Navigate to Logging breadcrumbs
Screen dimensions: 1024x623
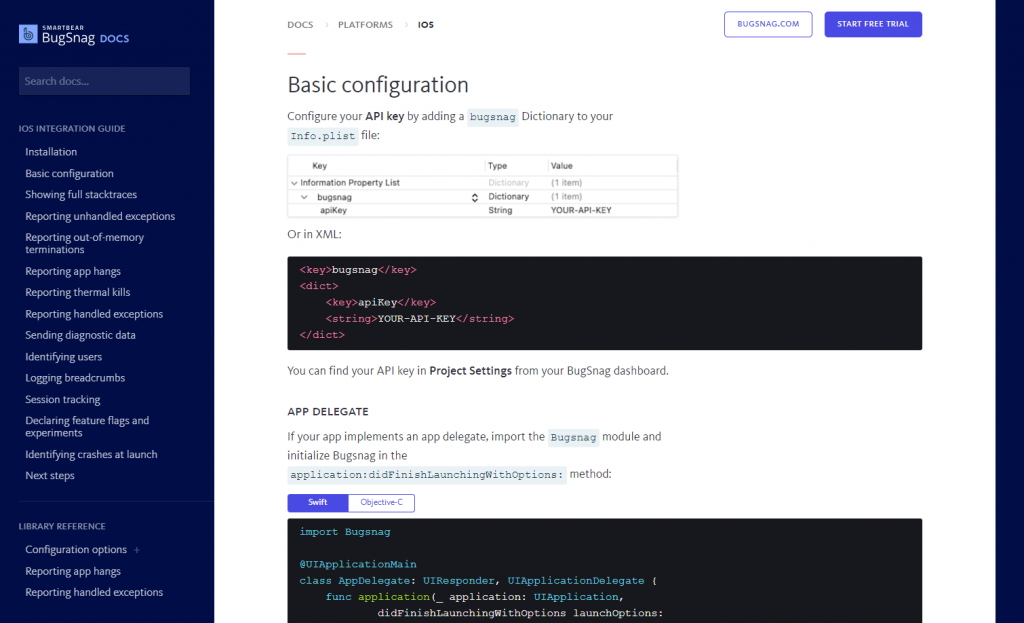[x=75, y=377]
